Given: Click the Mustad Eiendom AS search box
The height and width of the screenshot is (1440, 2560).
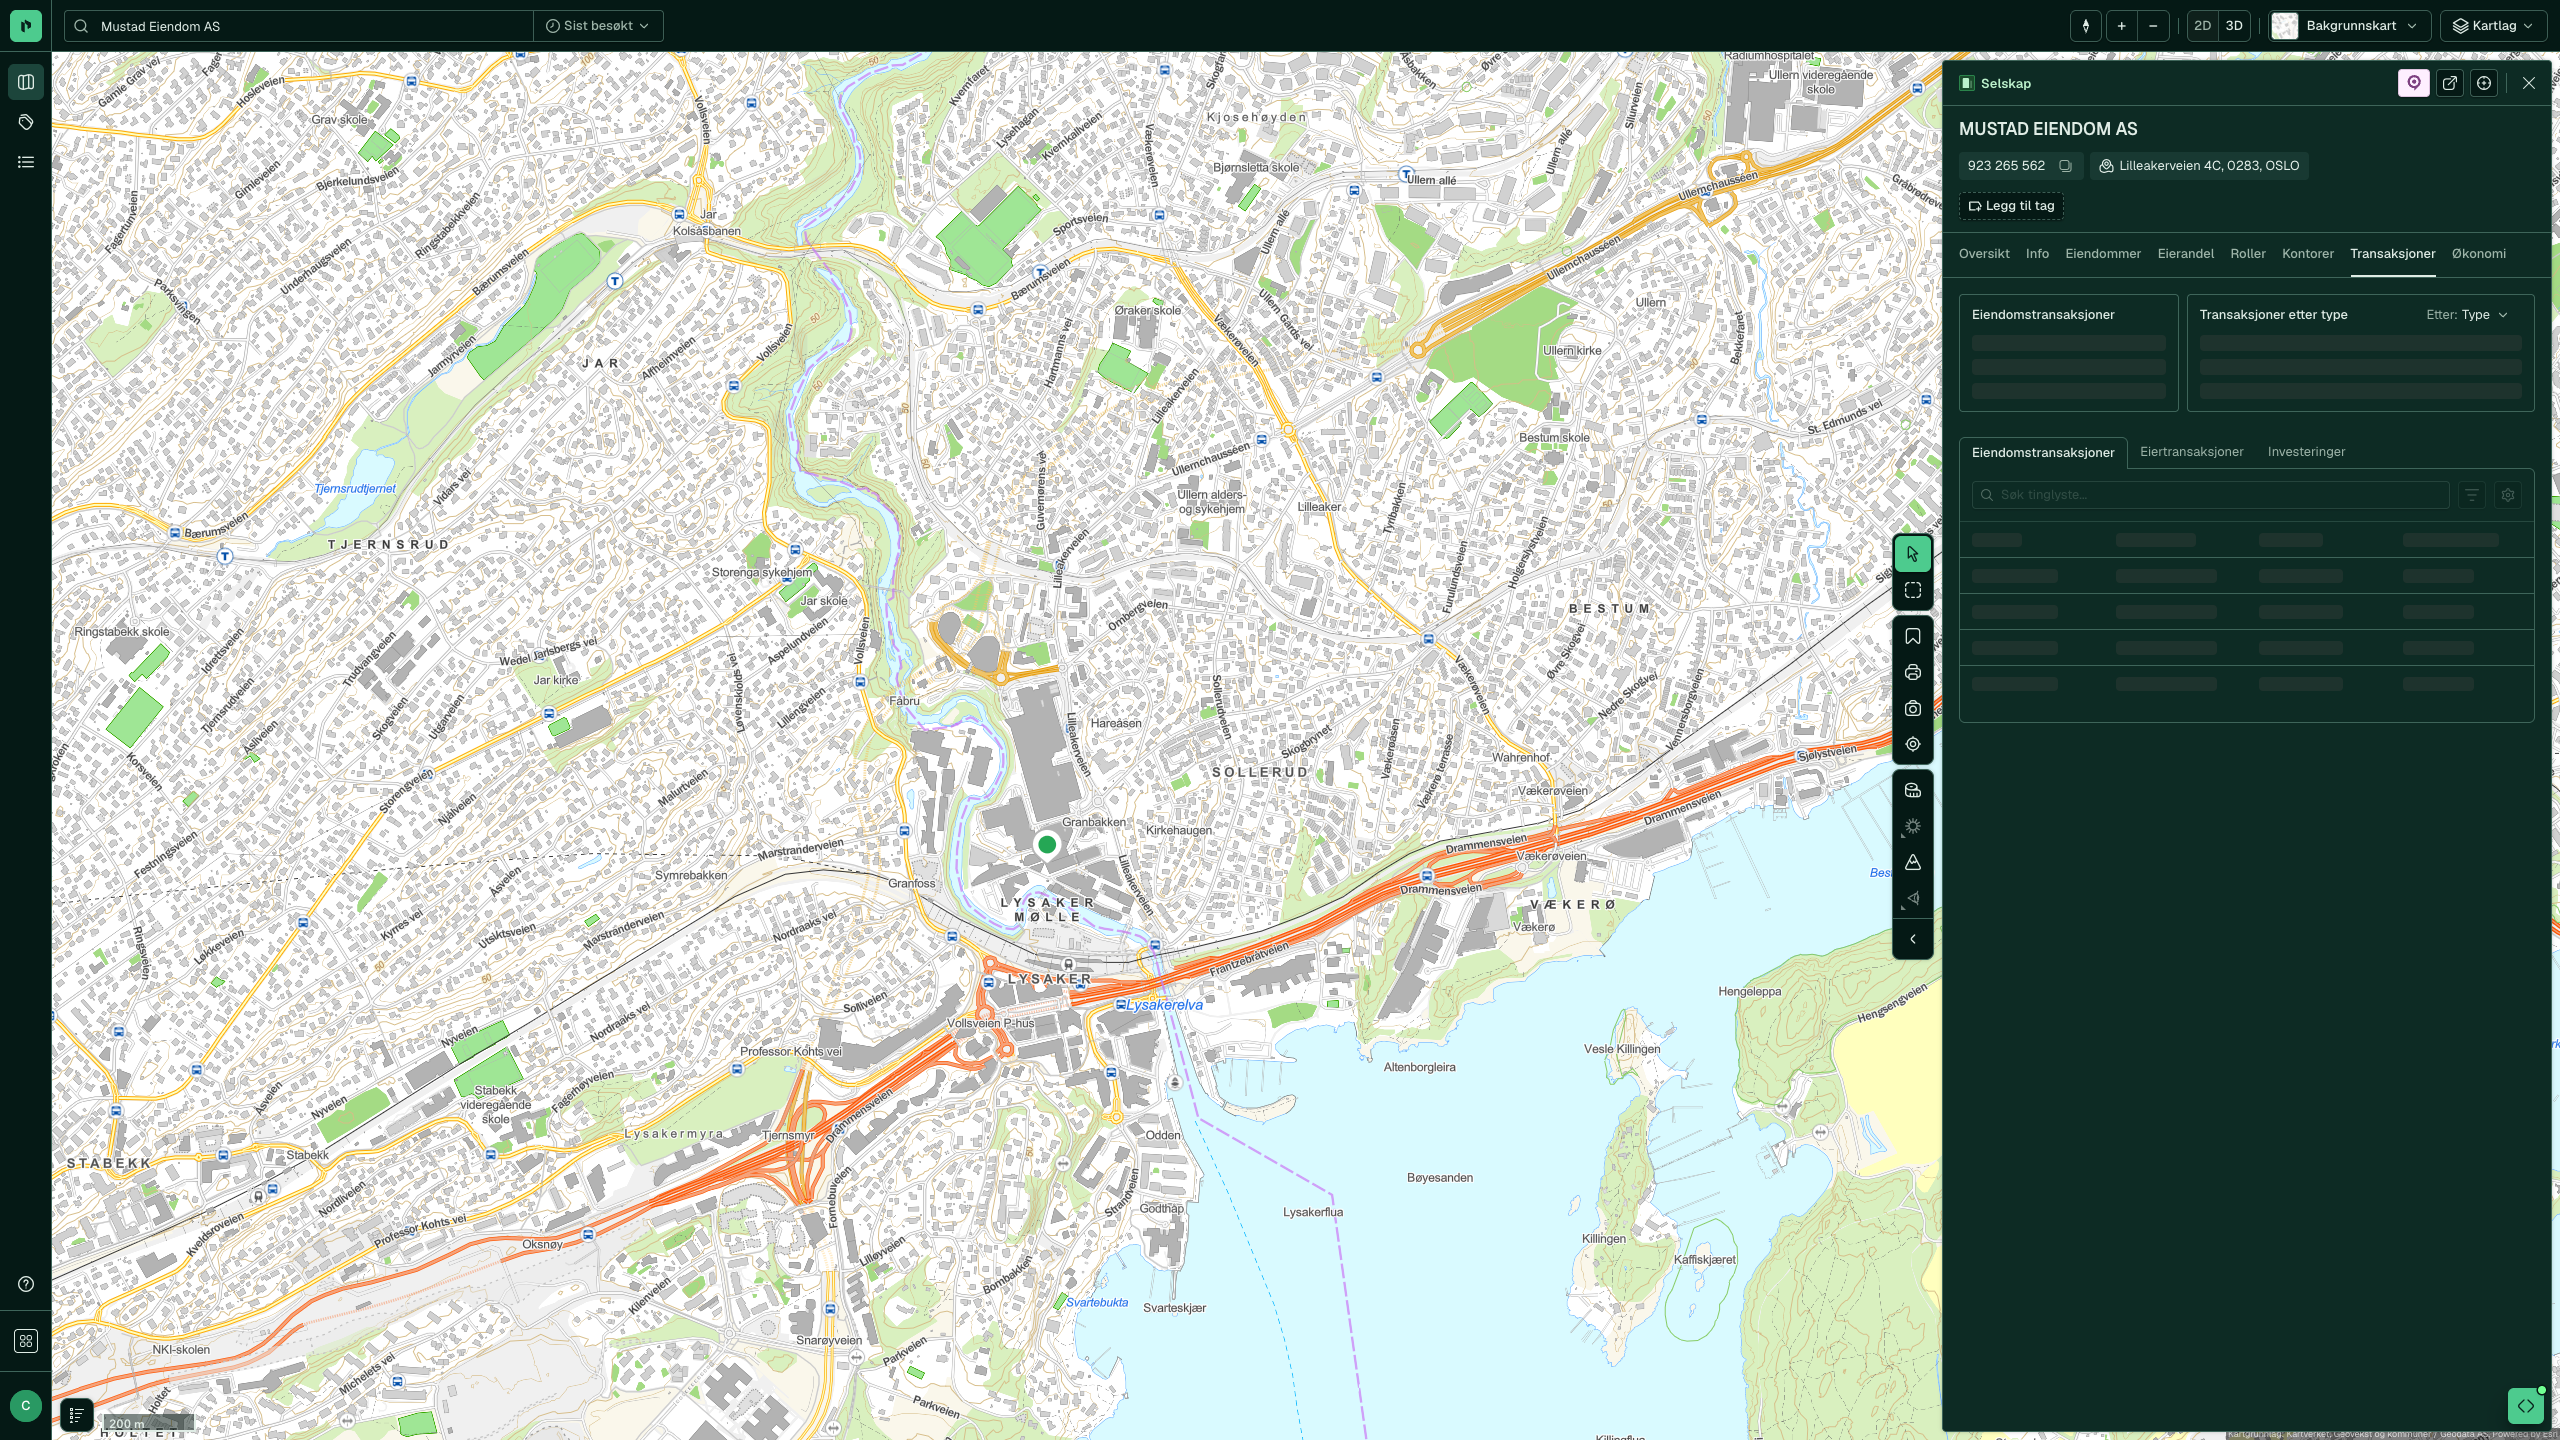Looking at the screenshot, I should (x=300, y=26).
